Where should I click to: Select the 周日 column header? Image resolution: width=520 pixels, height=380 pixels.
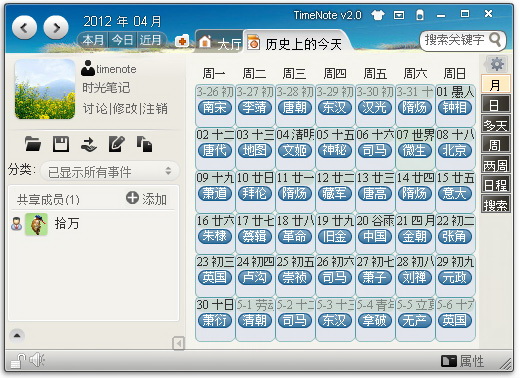click(455, 74)
